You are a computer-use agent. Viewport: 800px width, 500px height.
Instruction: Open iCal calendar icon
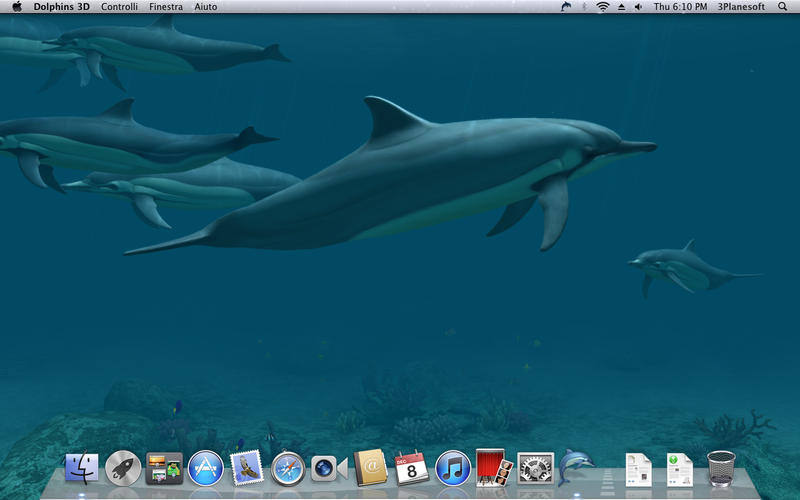411,467
